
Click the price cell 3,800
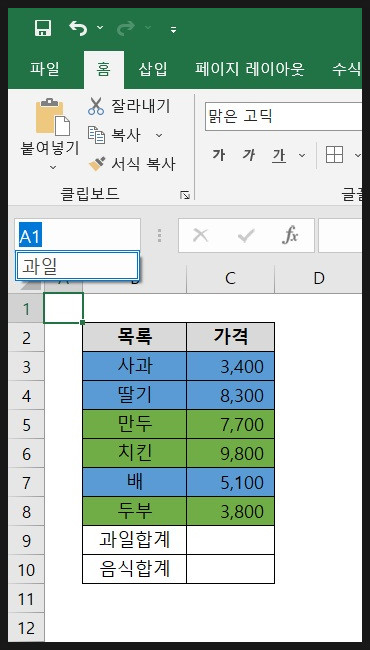(x=230, y=512)
